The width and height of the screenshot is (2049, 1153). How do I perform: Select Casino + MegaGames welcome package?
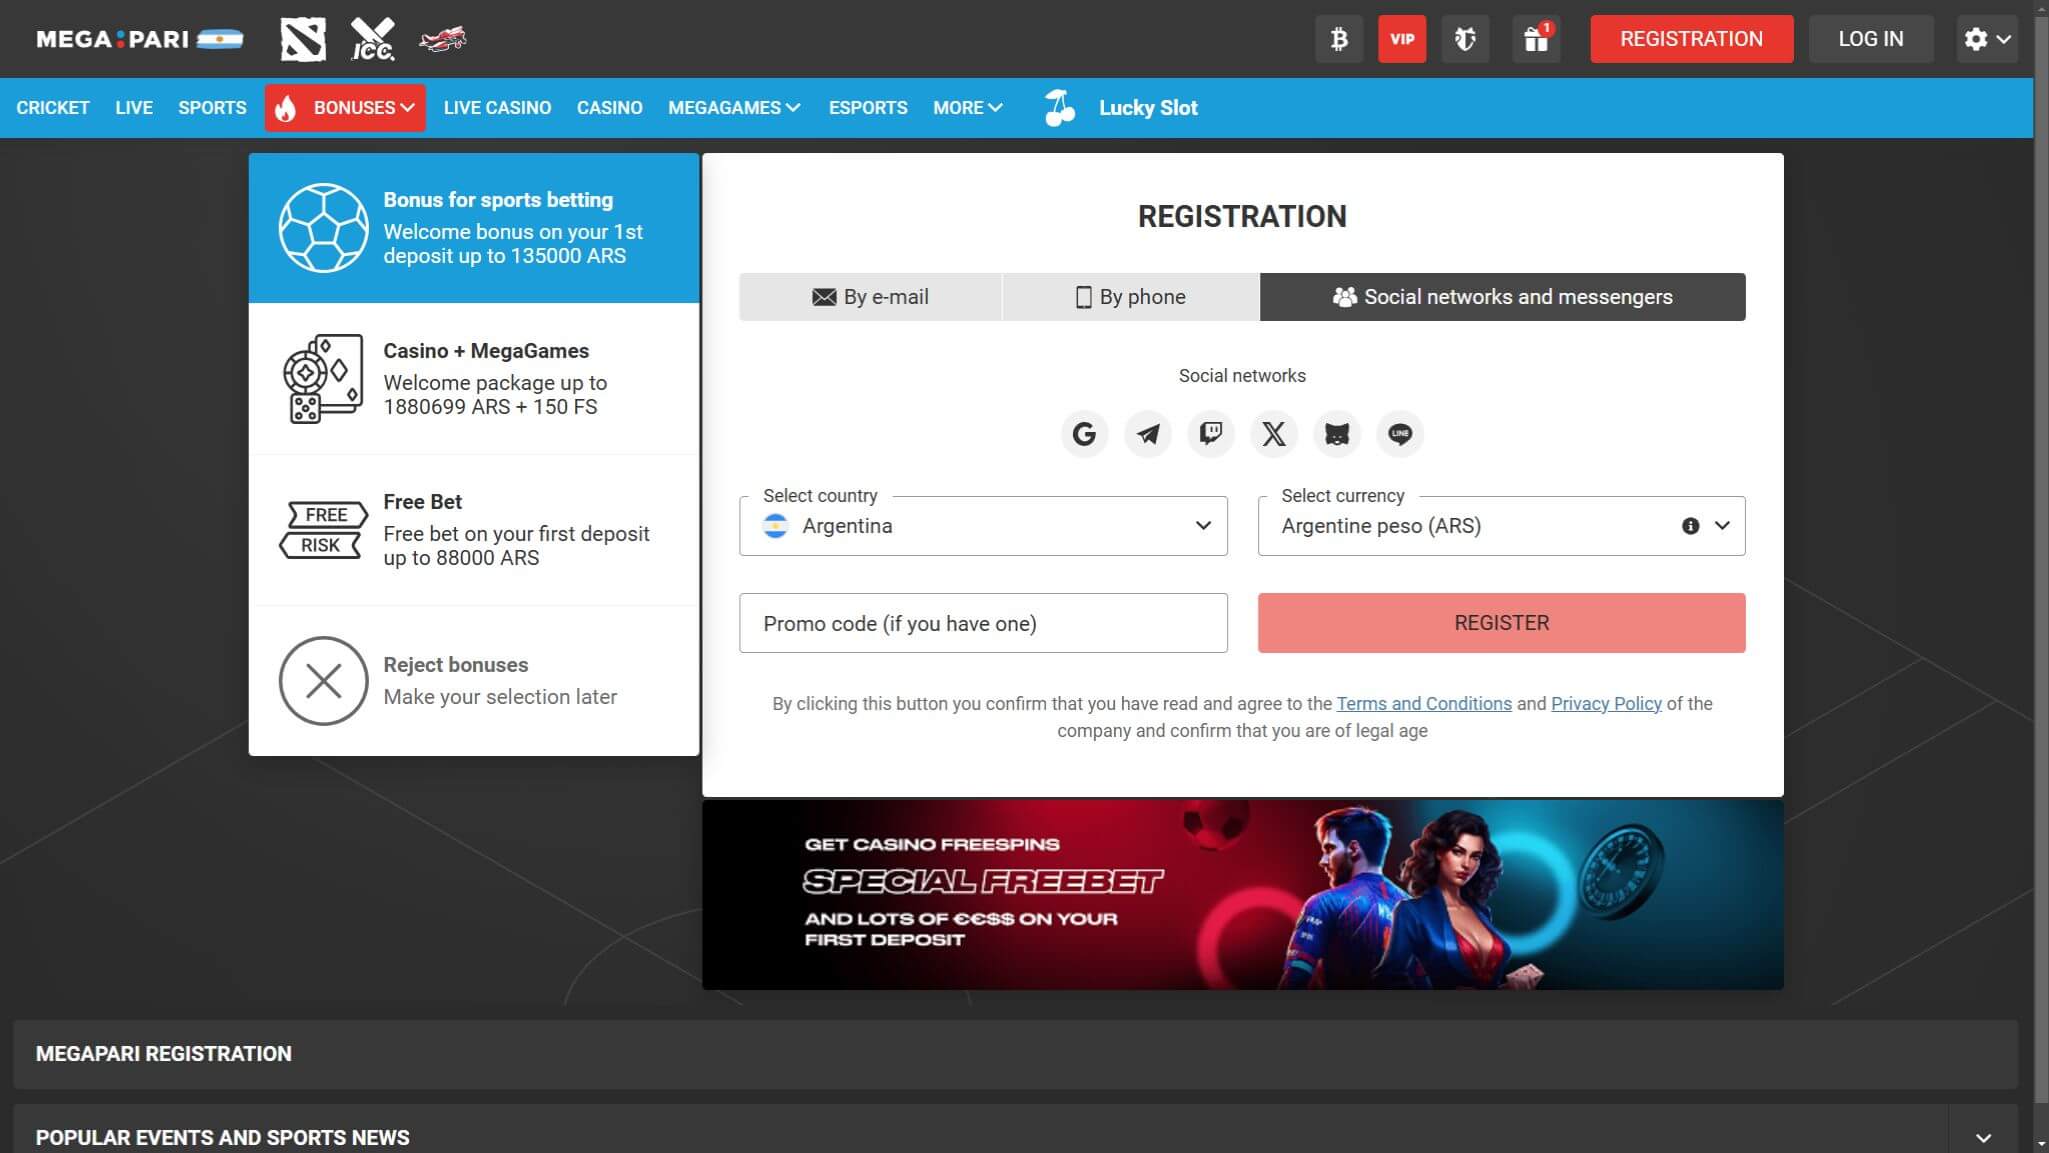pos(474,379)
